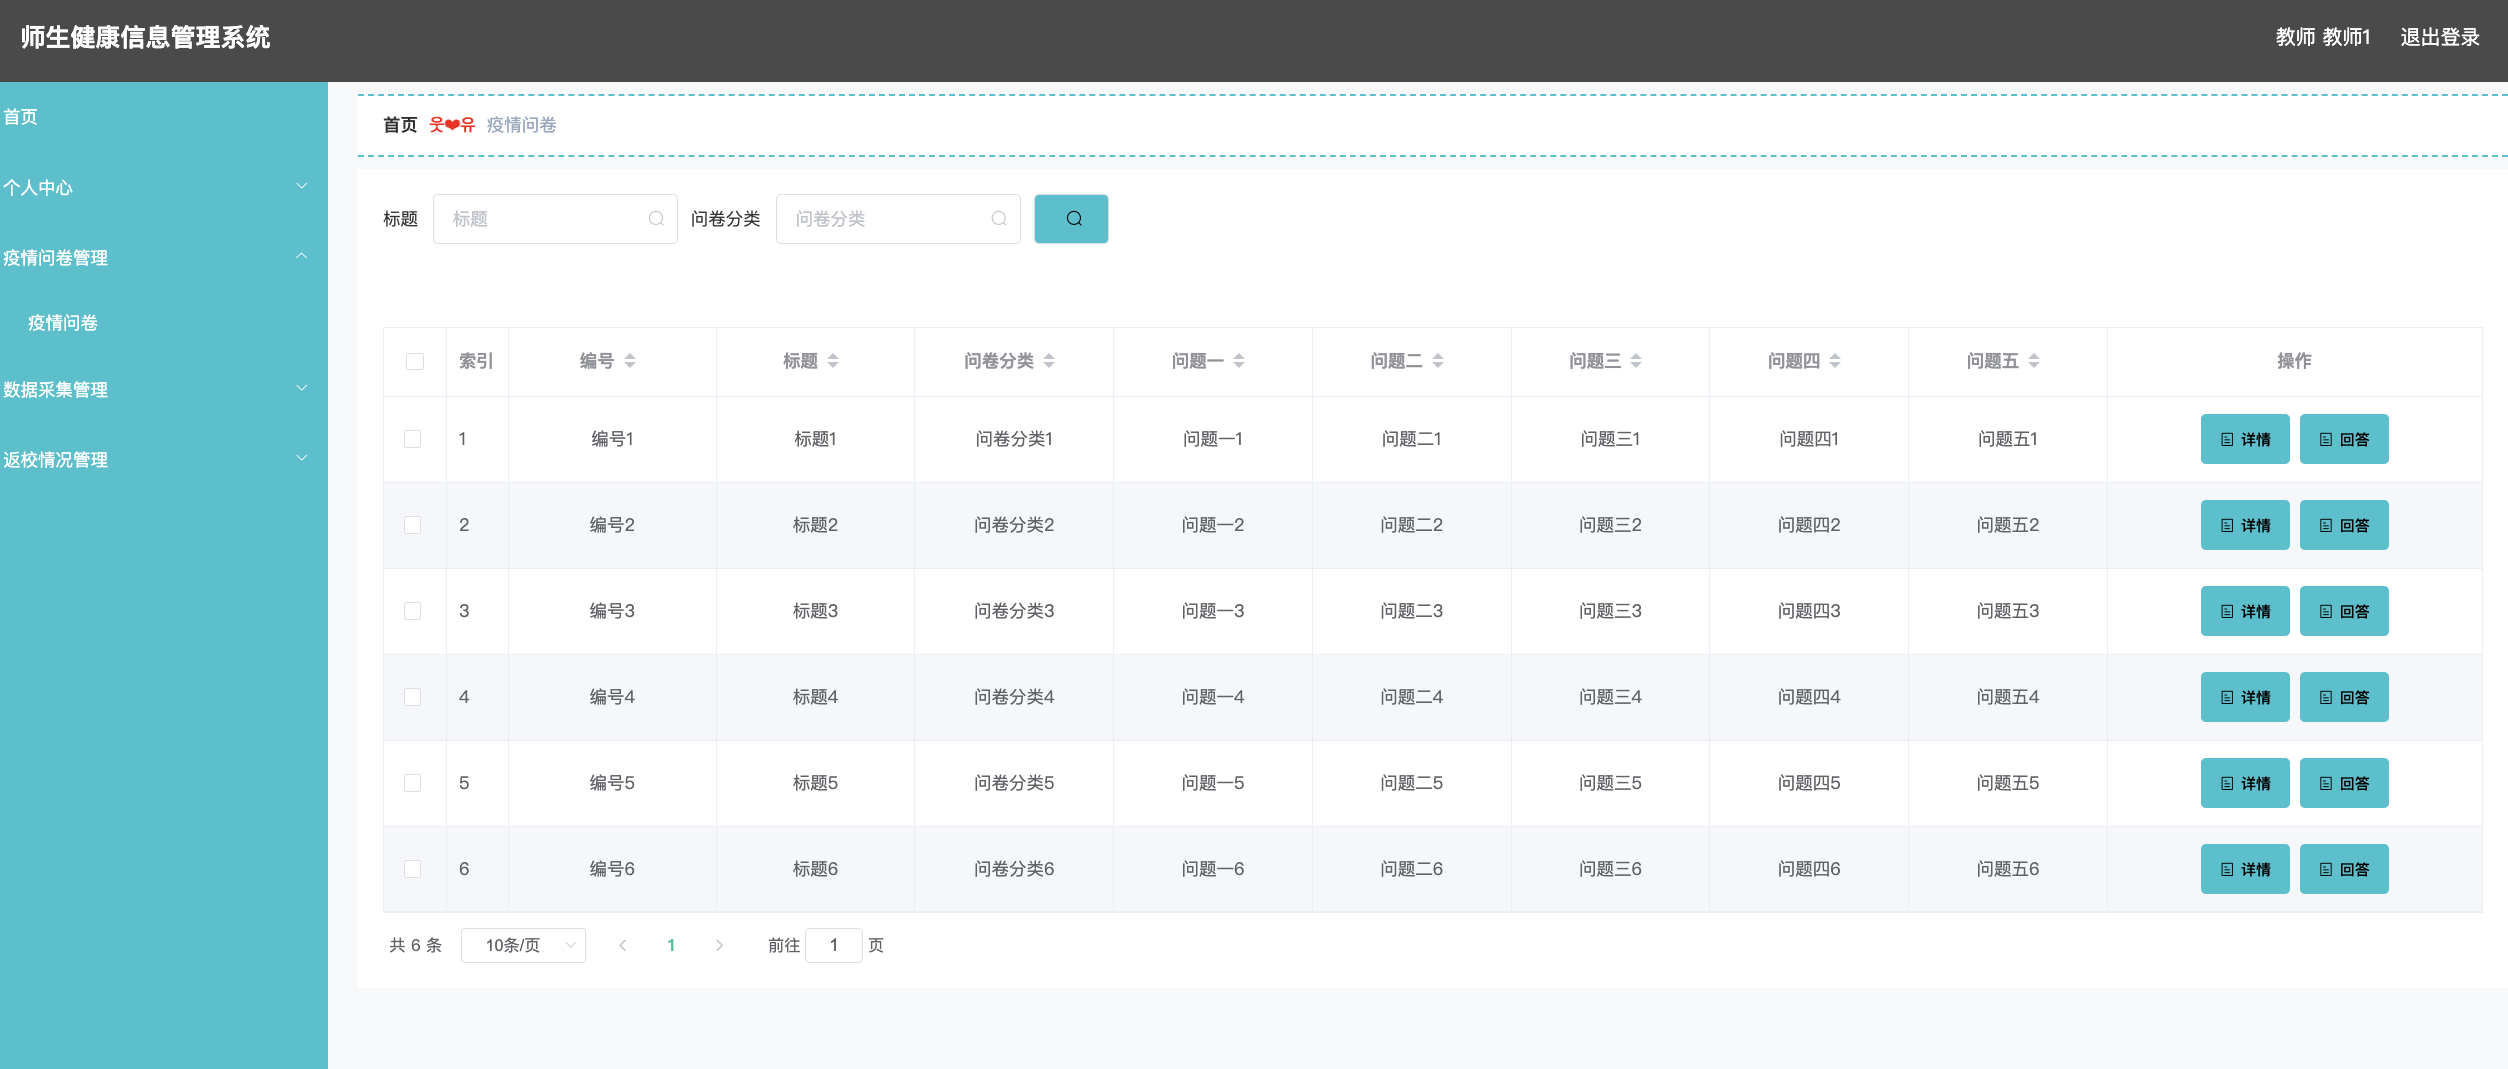2508x1069 pixels.
Task: Sort by 问题二 column arrows
Action: (1438, 361)
